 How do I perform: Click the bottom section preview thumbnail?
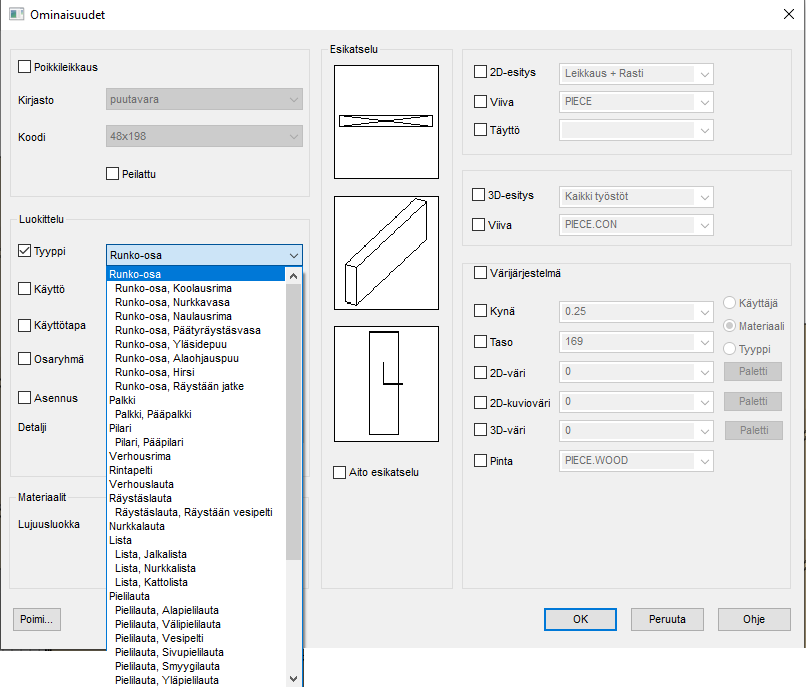point(386,384)
